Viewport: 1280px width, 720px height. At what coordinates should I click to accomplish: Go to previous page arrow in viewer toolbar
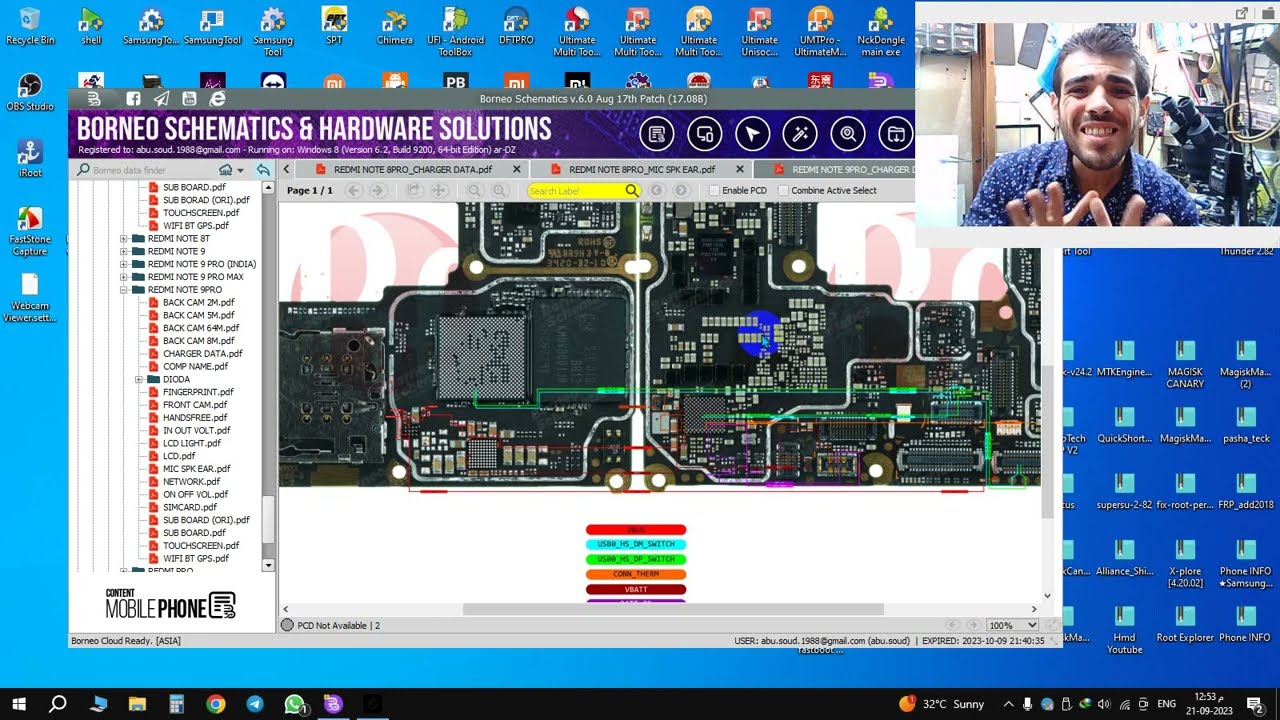(353, 190)
